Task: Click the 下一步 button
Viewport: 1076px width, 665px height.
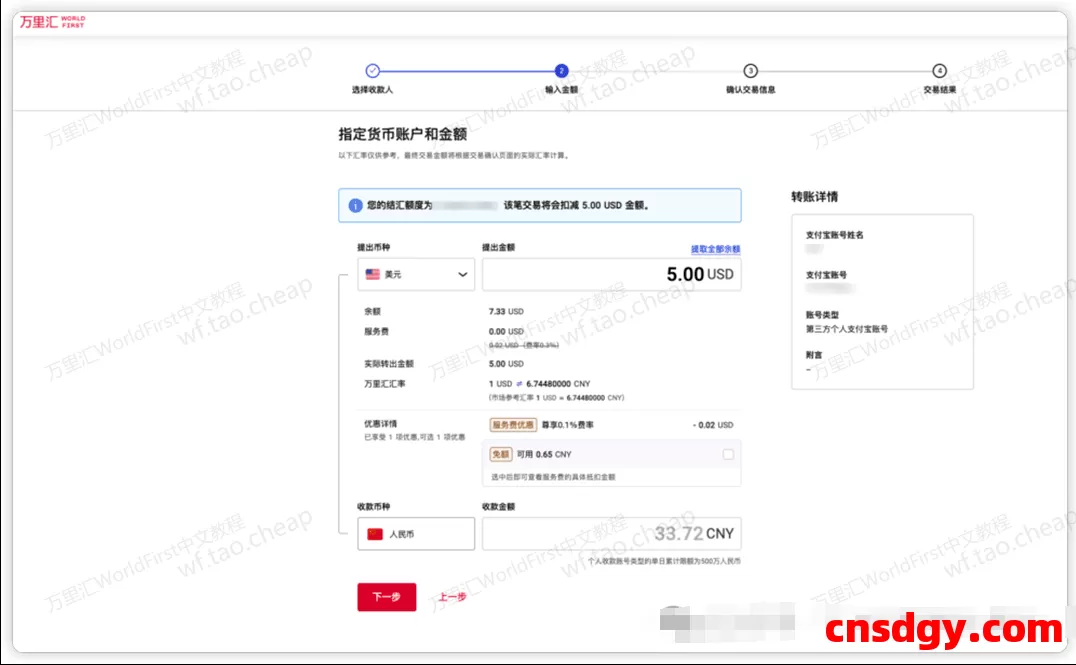Action: pos(387,595)
